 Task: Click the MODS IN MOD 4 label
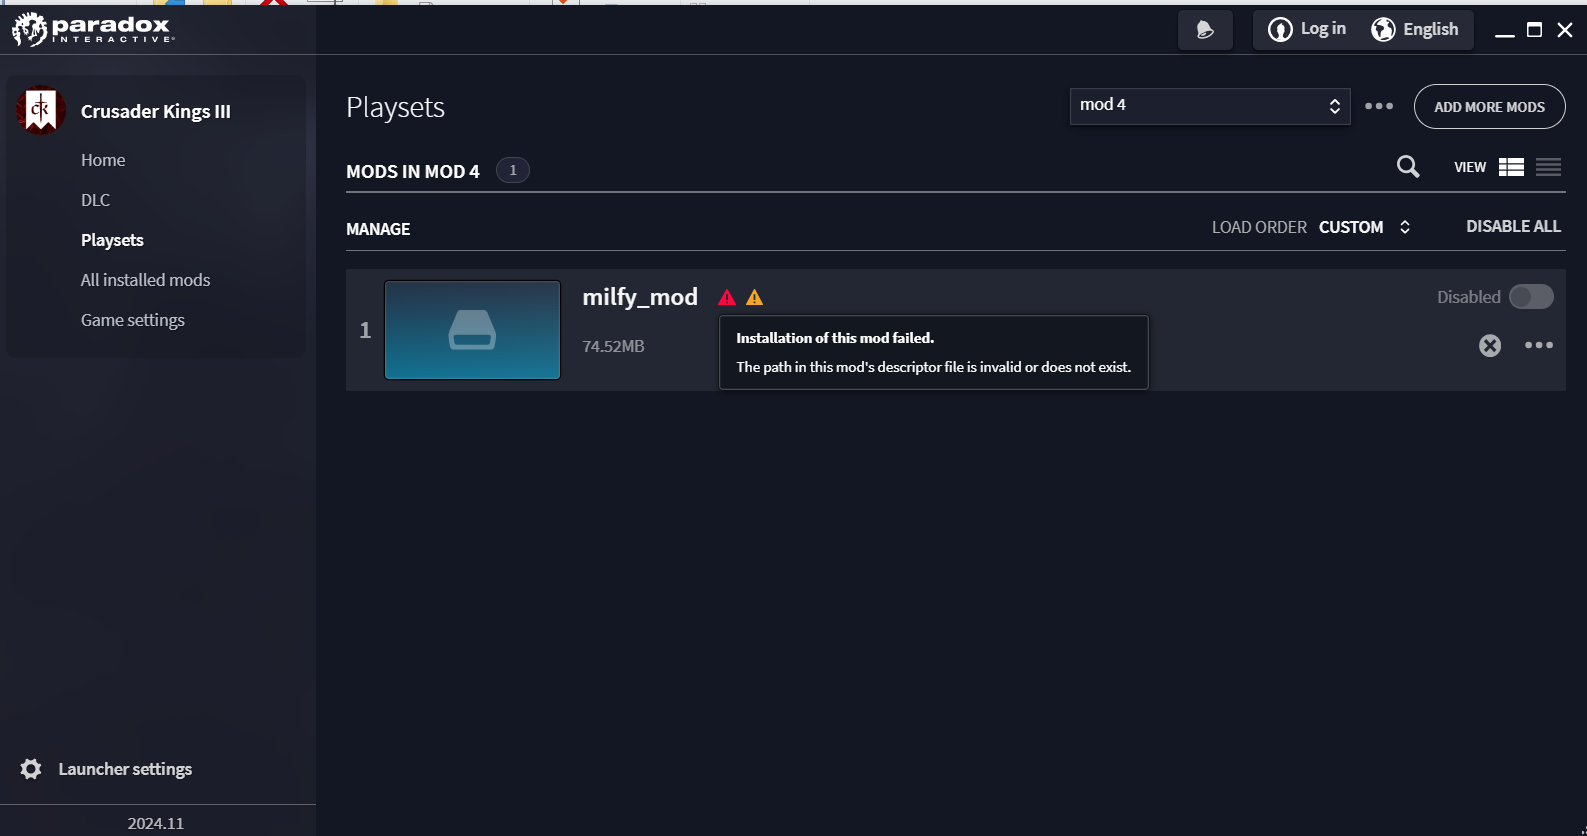413,171
